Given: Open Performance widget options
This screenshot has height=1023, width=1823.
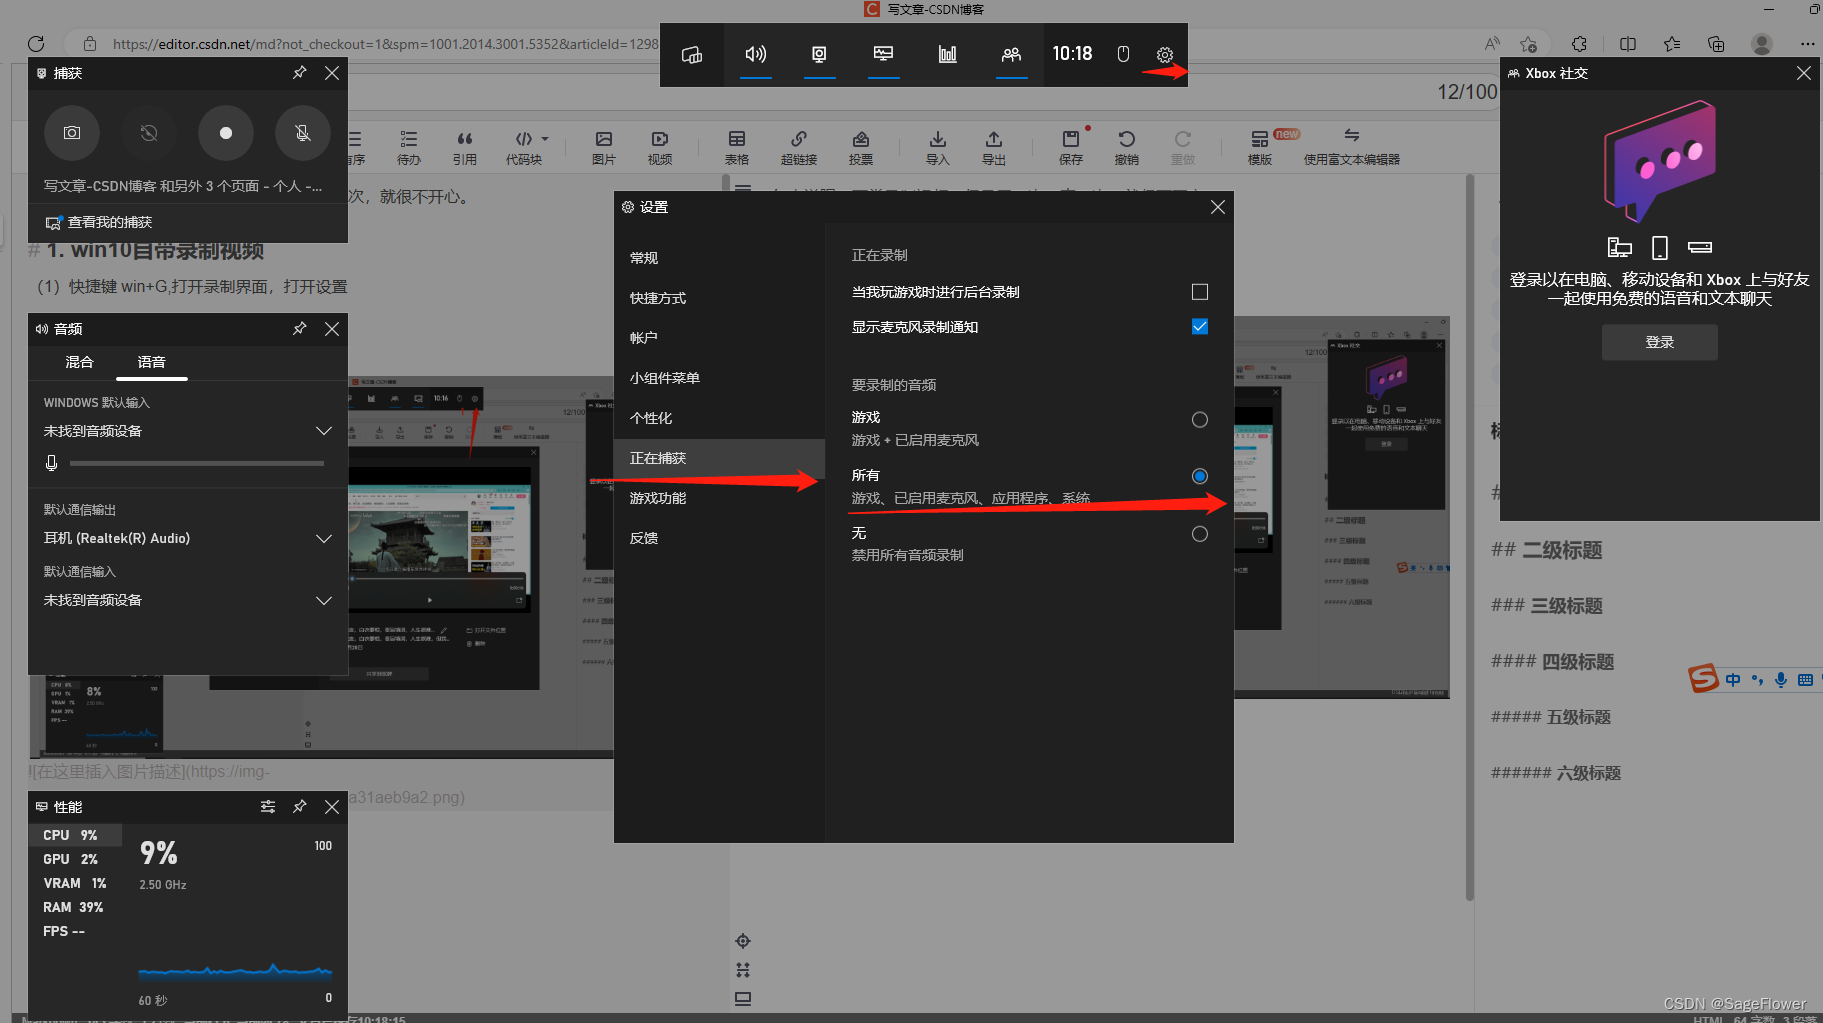Looking at the screenshot, I should pyautogui.click(x=268, y=807).
